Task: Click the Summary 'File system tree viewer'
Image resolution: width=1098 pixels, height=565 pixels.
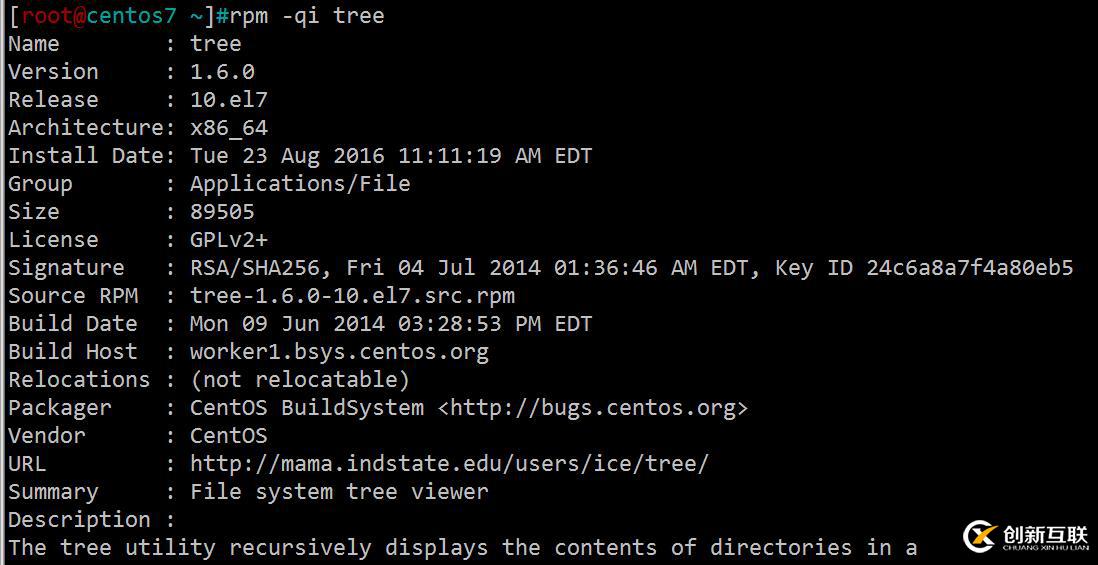Action: click(x=340, y=491)
